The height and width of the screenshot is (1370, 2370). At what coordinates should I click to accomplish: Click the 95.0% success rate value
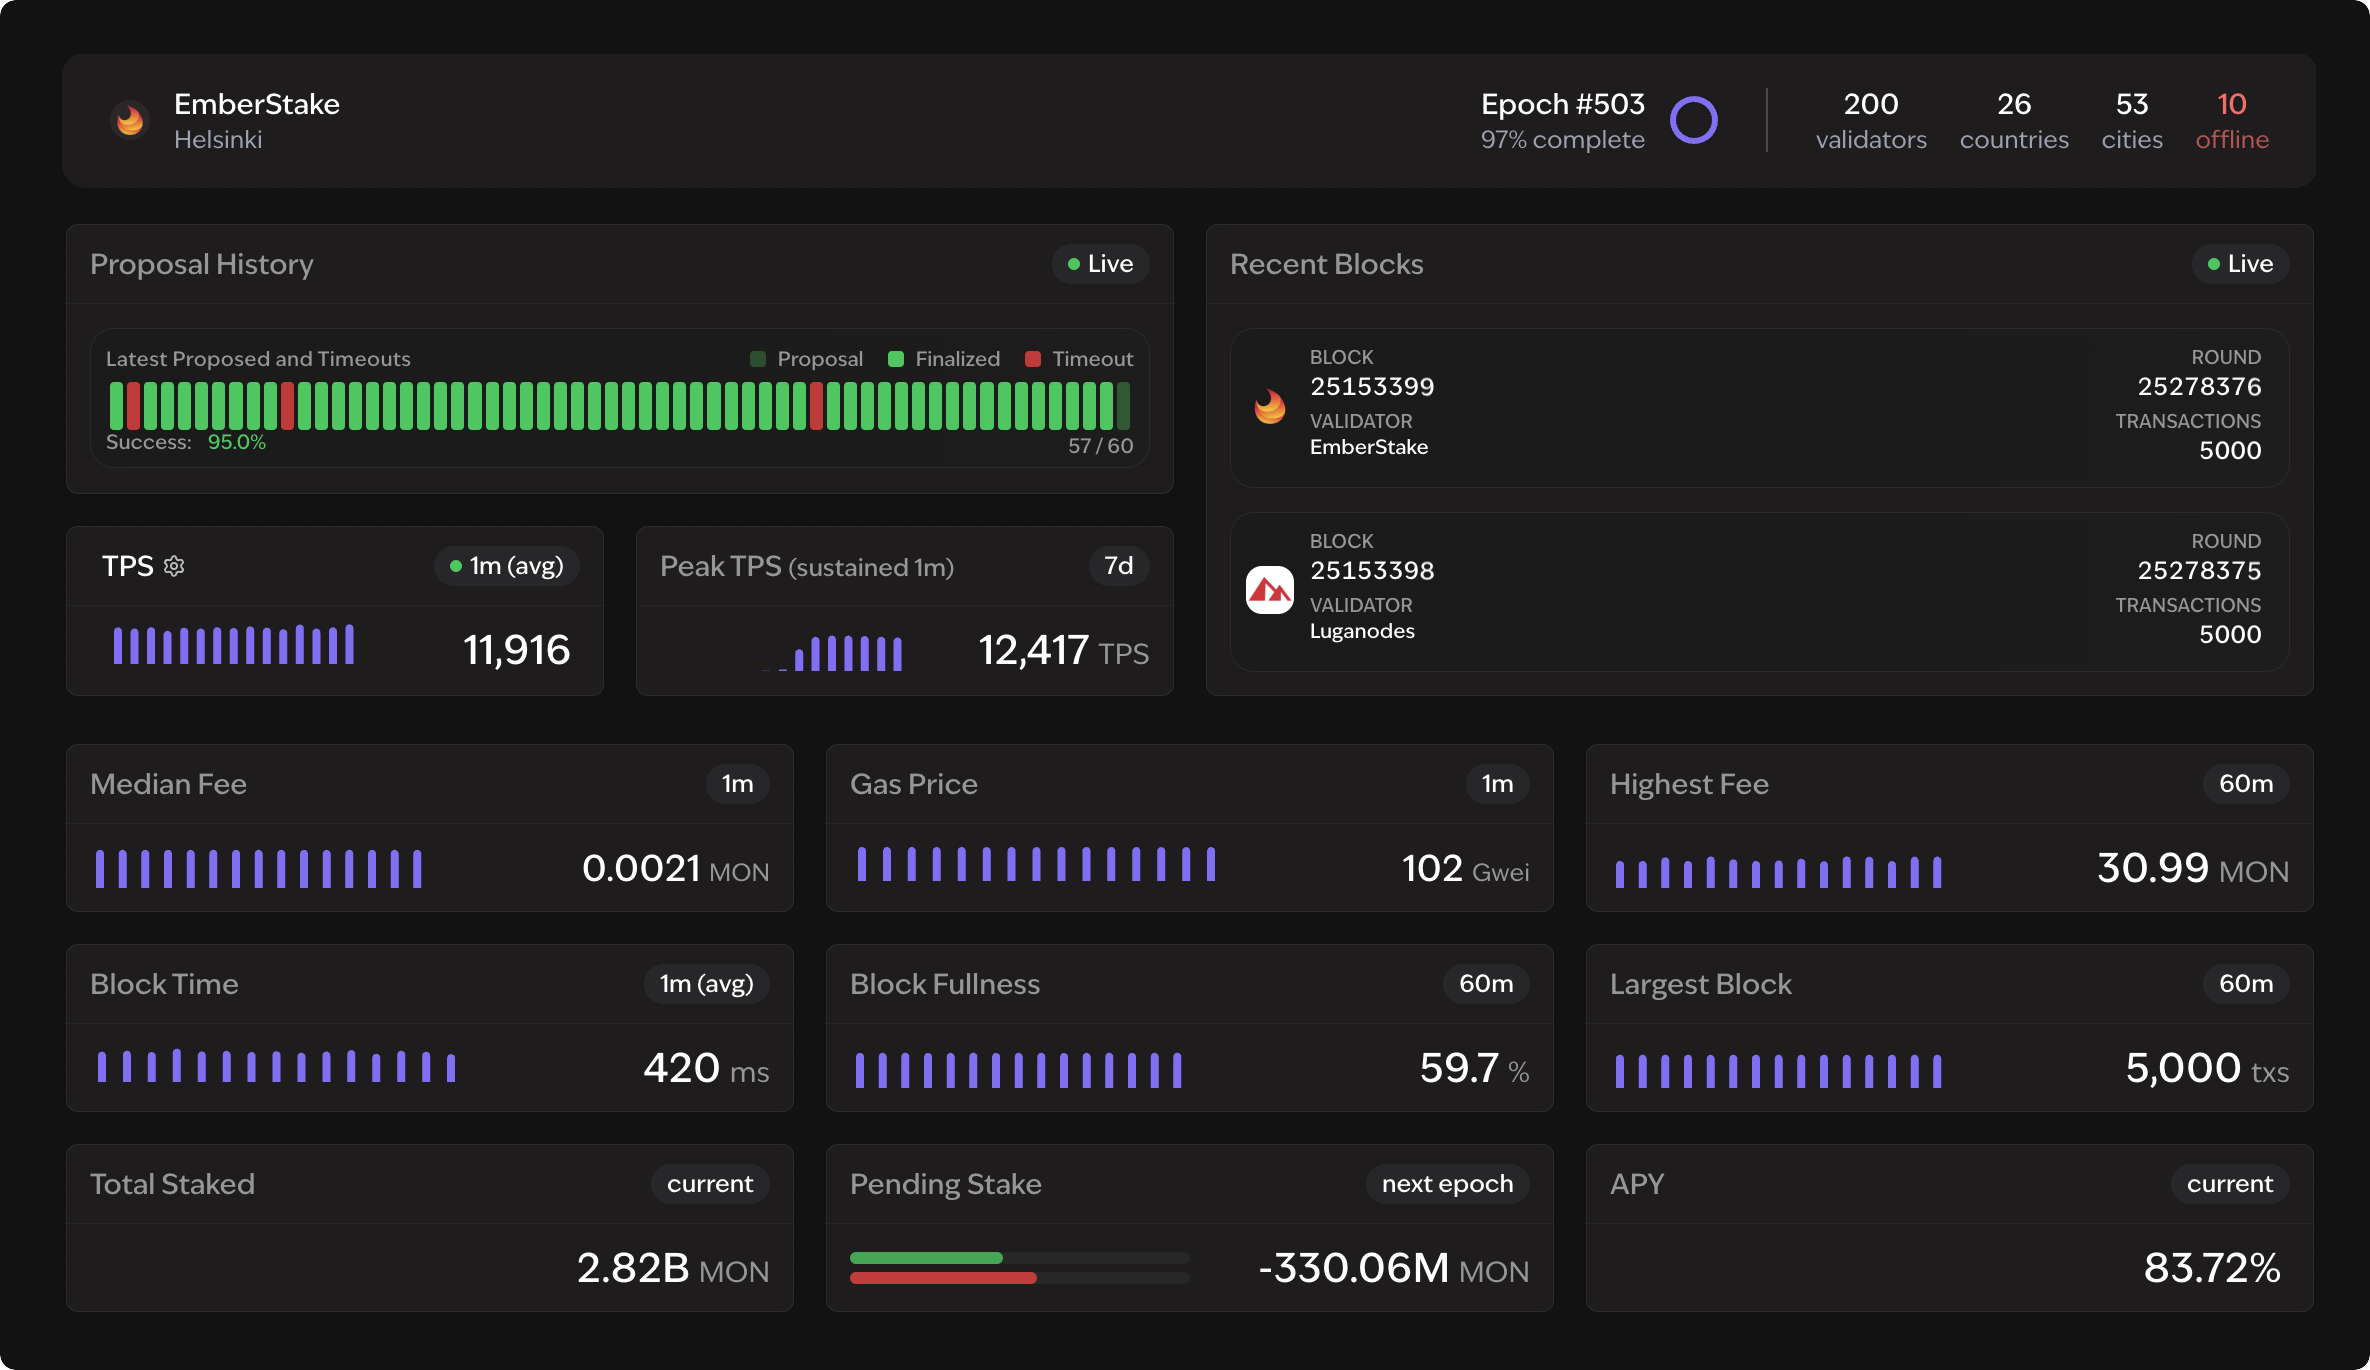pos(237,441)
